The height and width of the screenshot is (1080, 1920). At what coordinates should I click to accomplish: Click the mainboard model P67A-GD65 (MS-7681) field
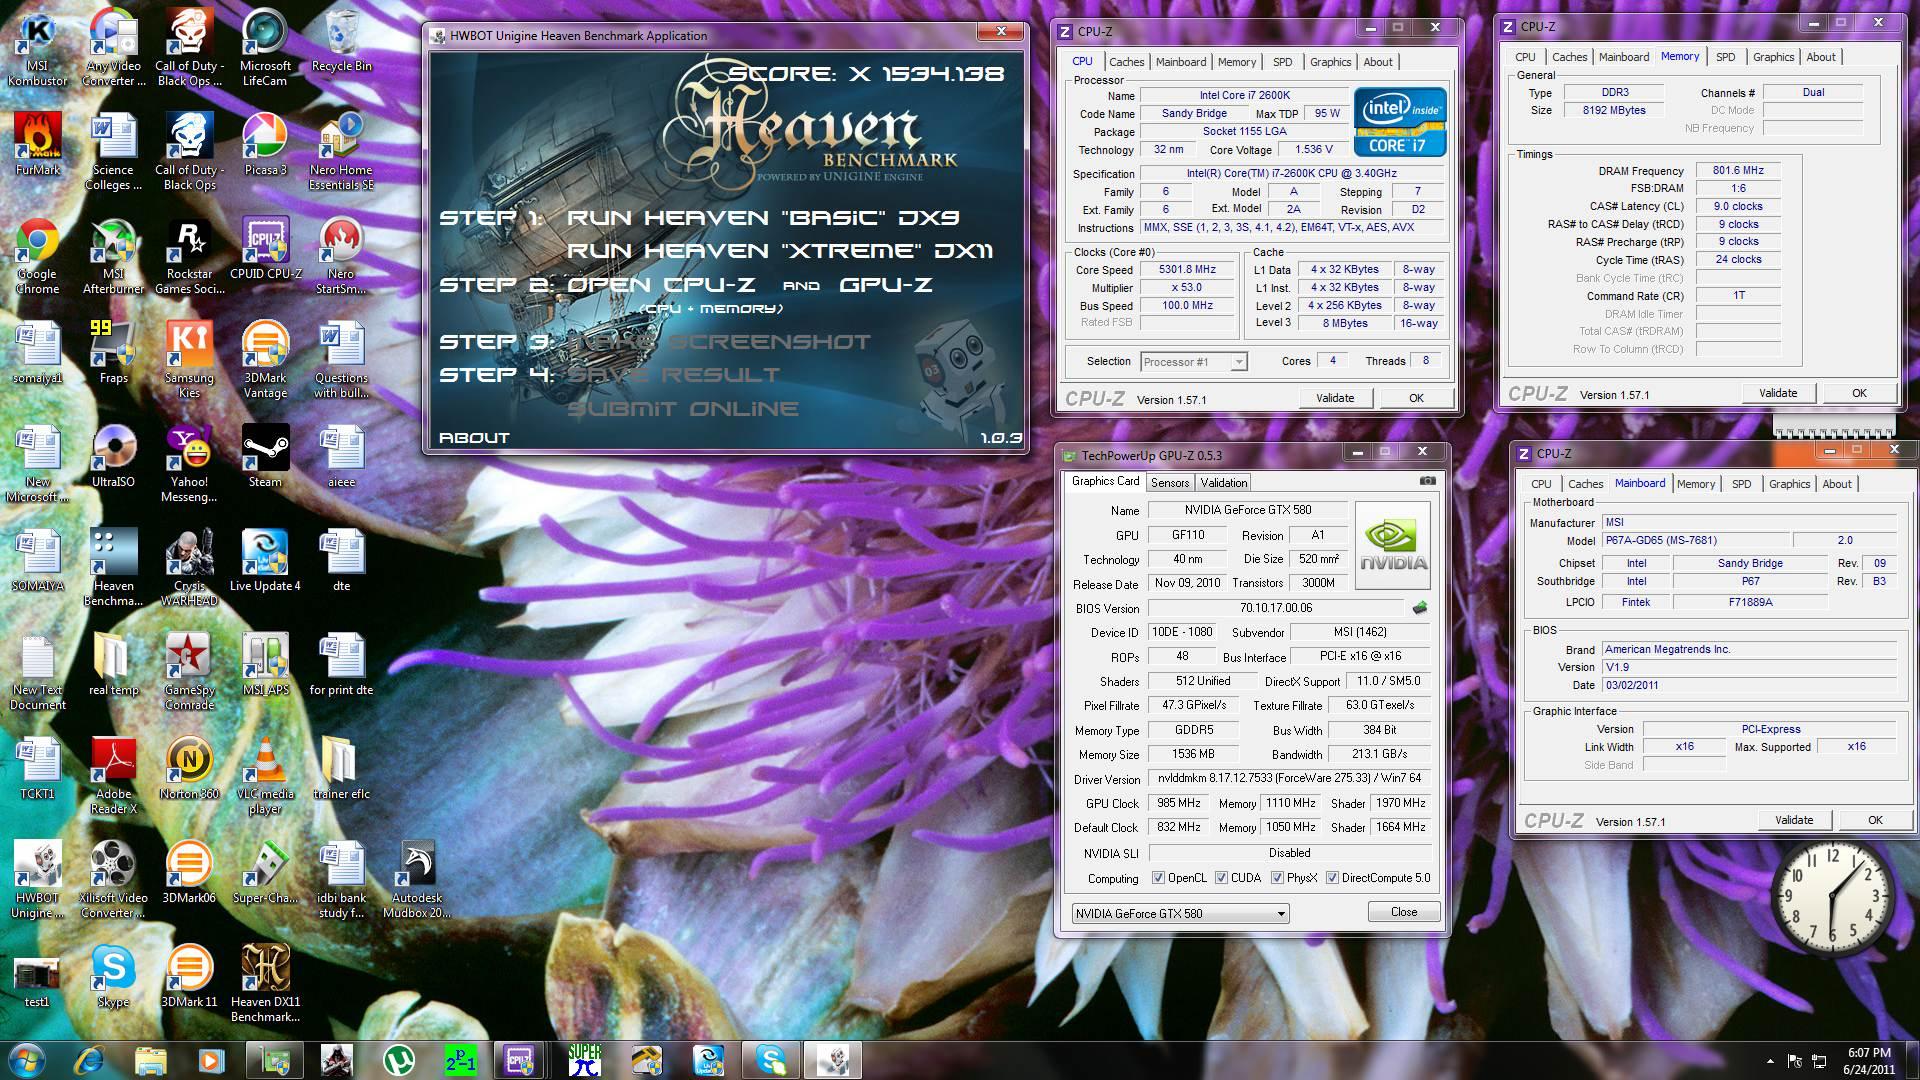click(x=1694, y=541)
